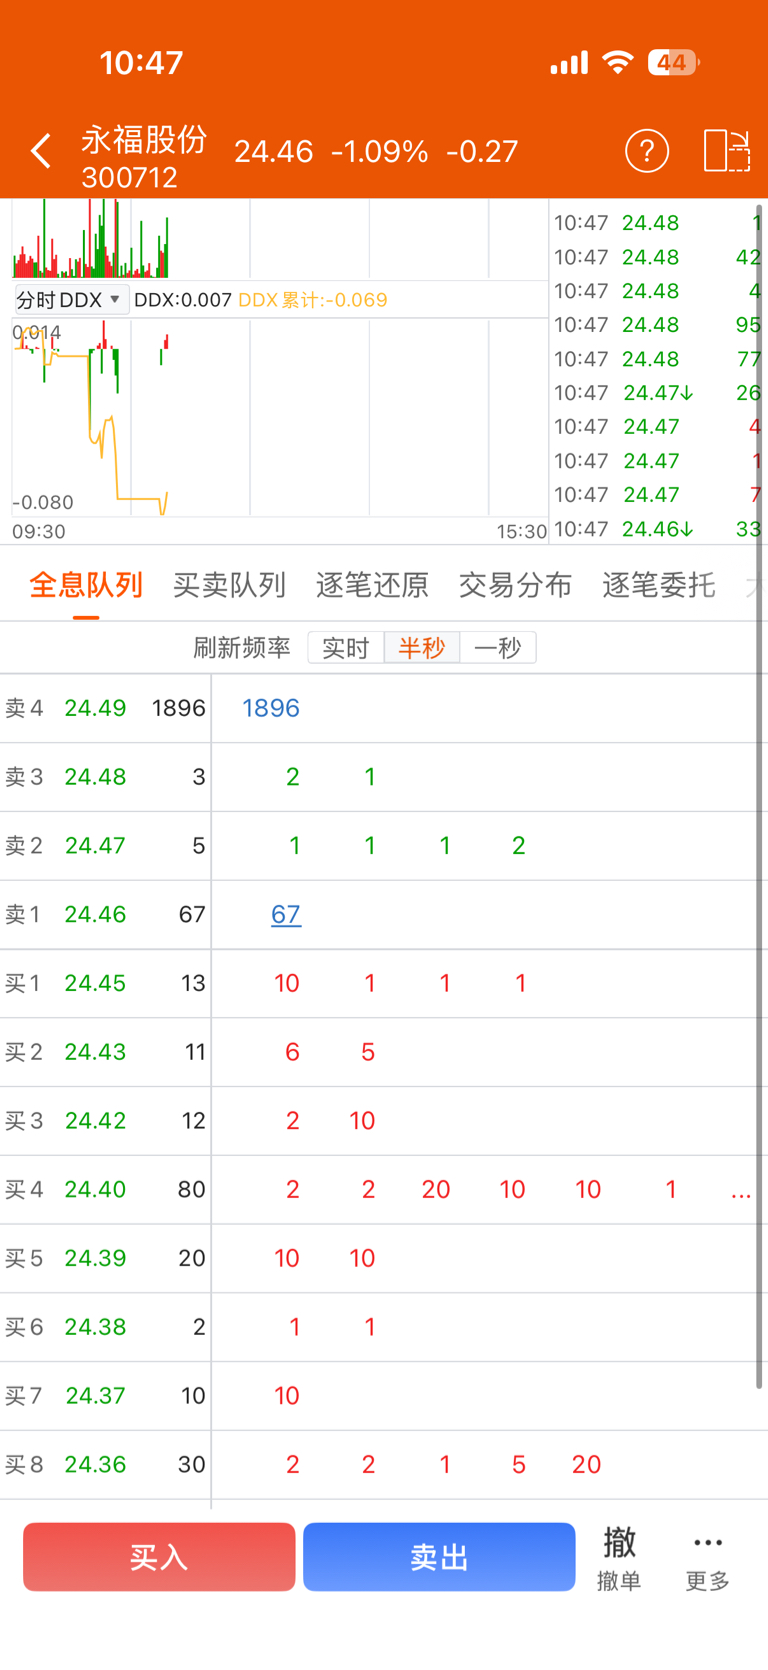Tap the split-screen layout icon
Viewport: 768px width, 1670px height.
point(727,151)
